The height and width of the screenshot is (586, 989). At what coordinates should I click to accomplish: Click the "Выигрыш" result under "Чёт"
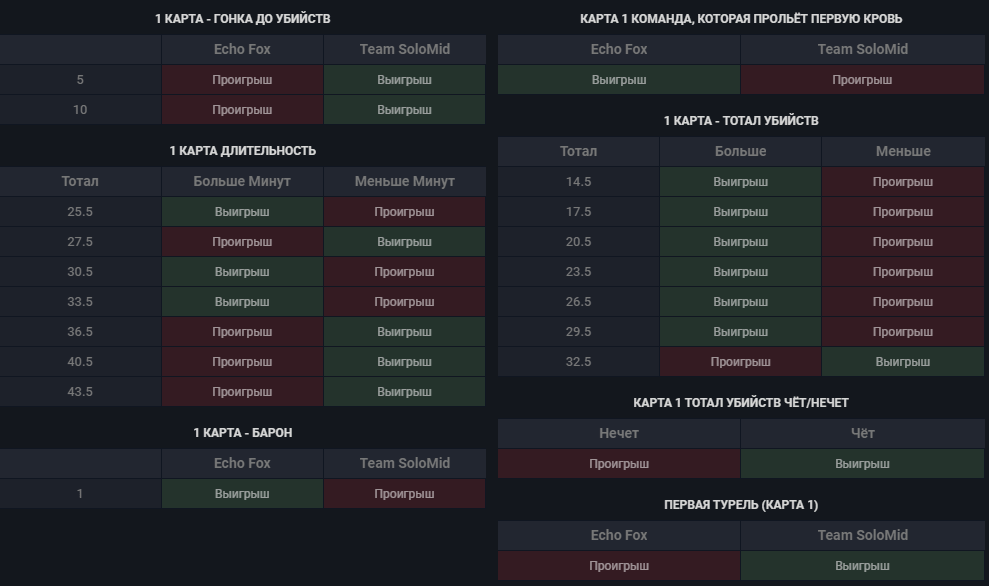pos(862,464)
